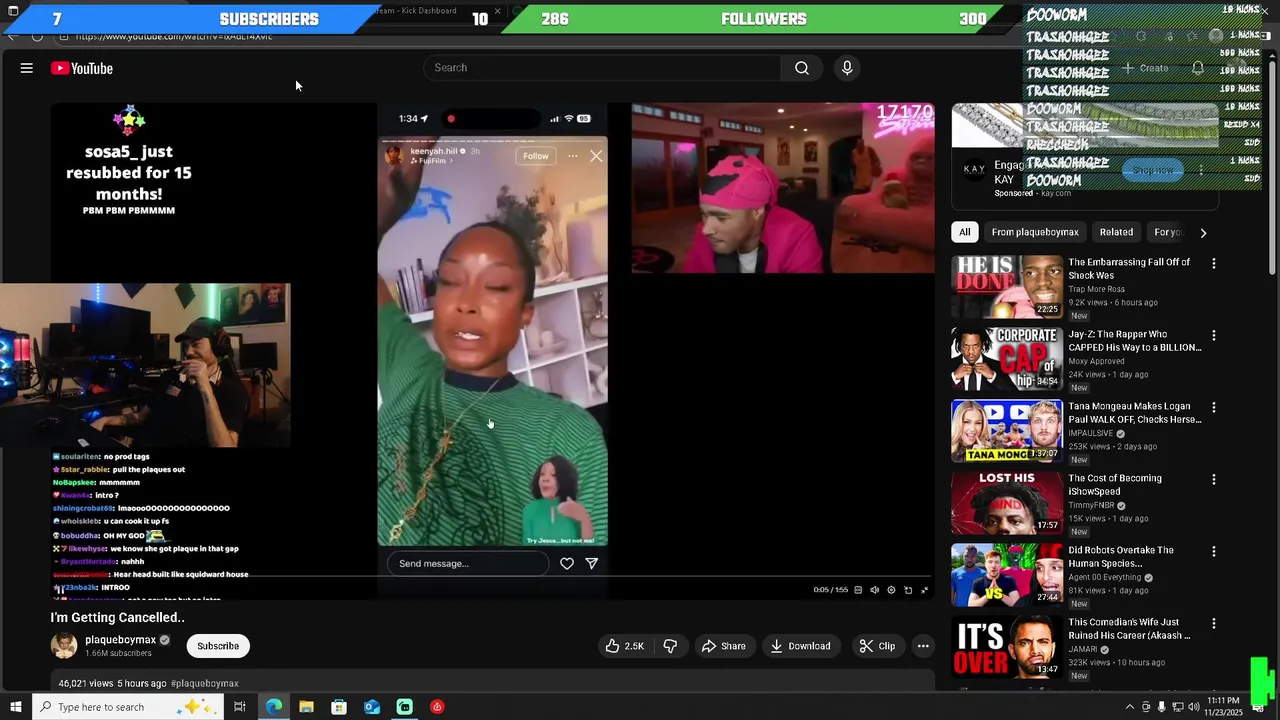Open options for the iShowSpeed video
1280x720 pixels.
pos(1214,479)
